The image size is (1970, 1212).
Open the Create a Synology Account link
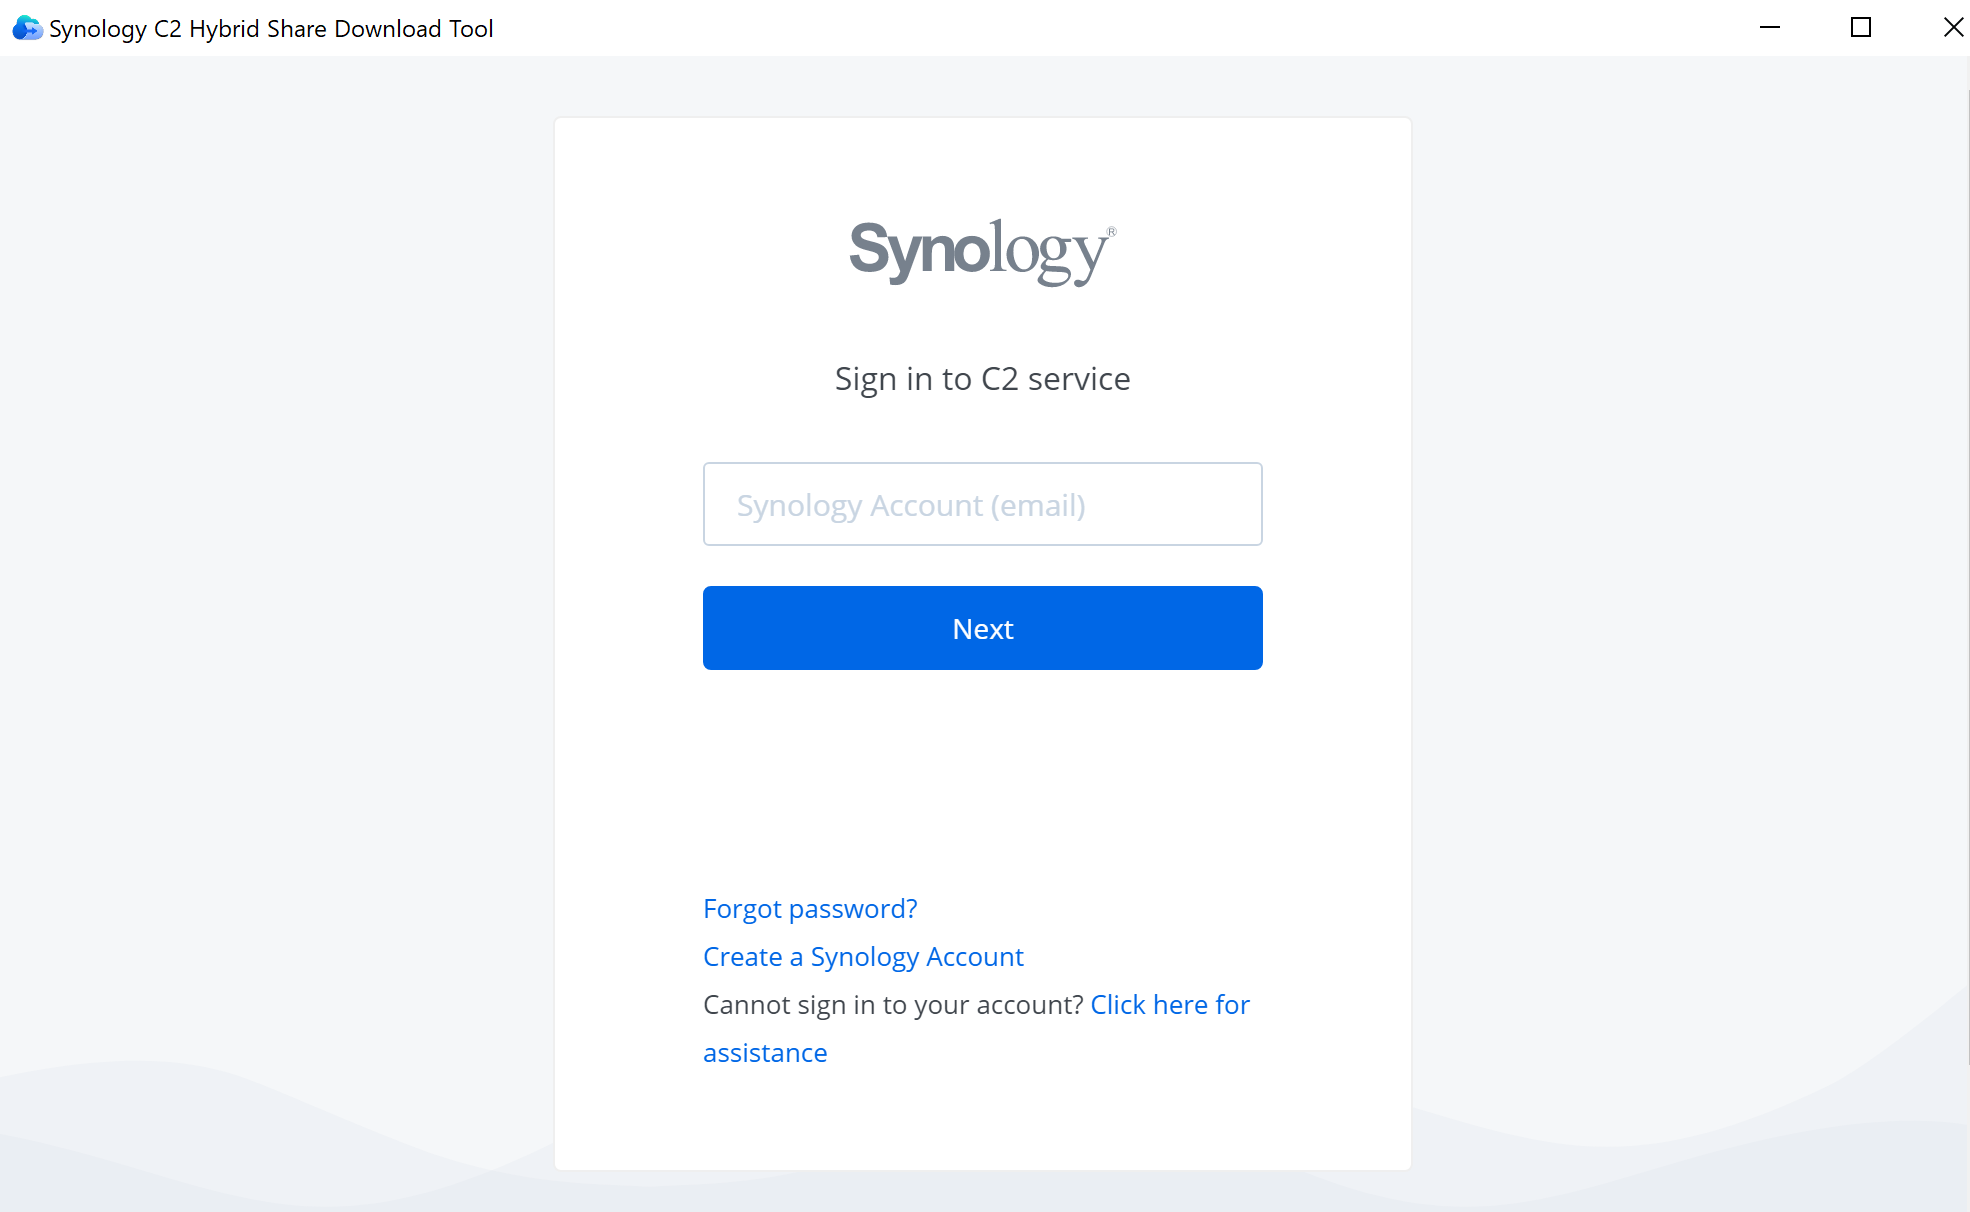tap(863, 956)
